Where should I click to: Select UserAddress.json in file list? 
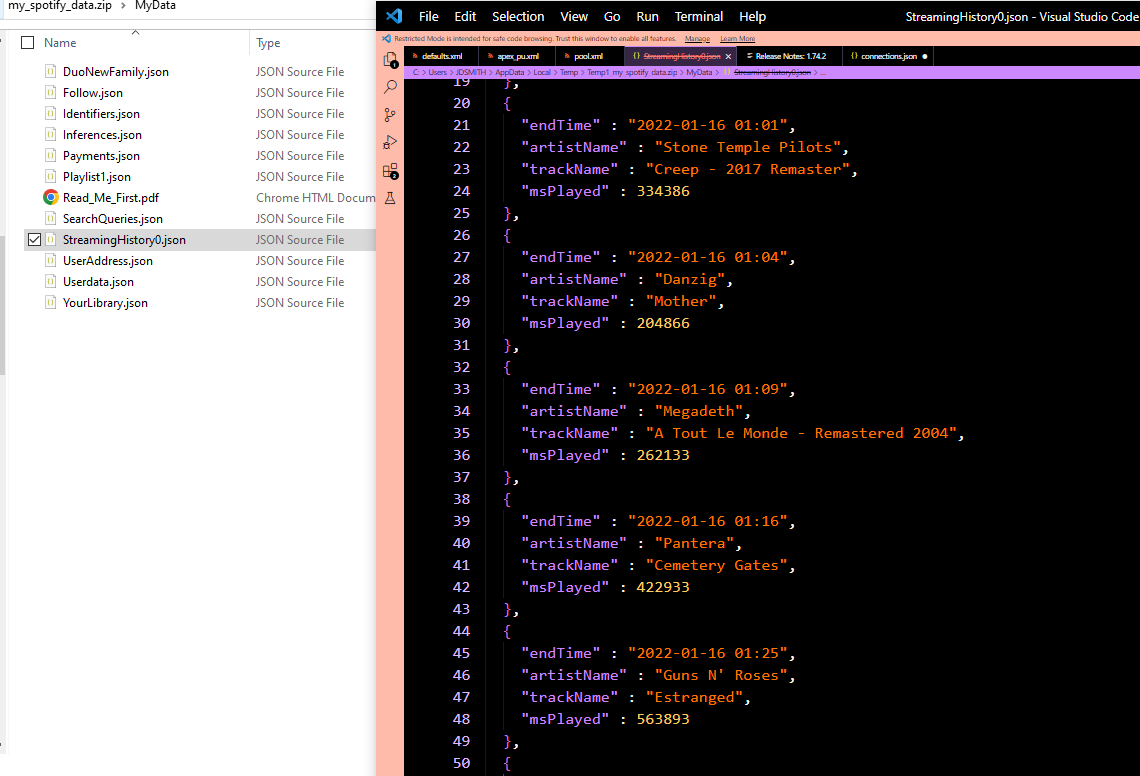pos(108,260)
